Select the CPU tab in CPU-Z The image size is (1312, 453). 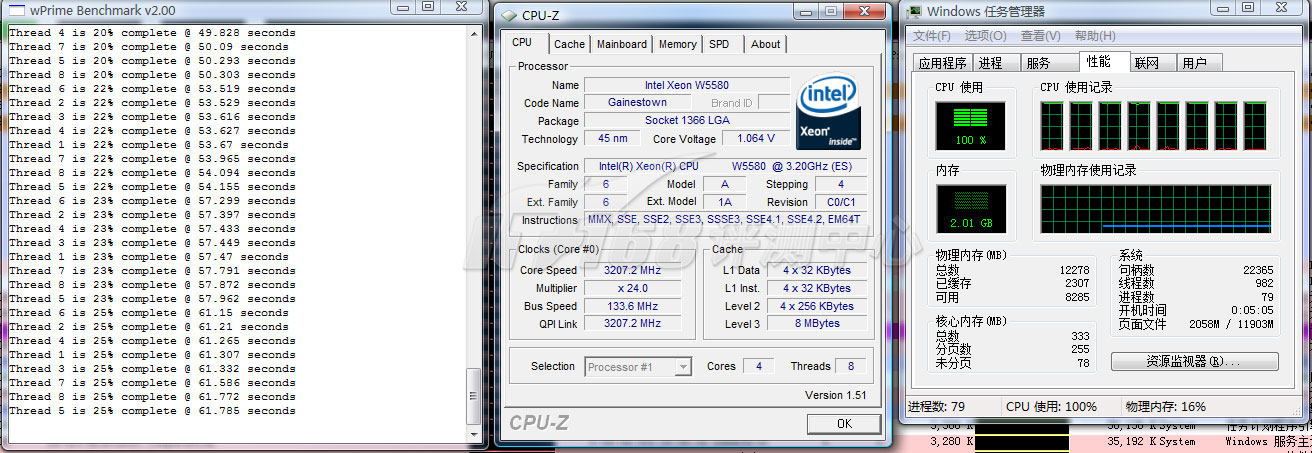(x=521, y=43)
